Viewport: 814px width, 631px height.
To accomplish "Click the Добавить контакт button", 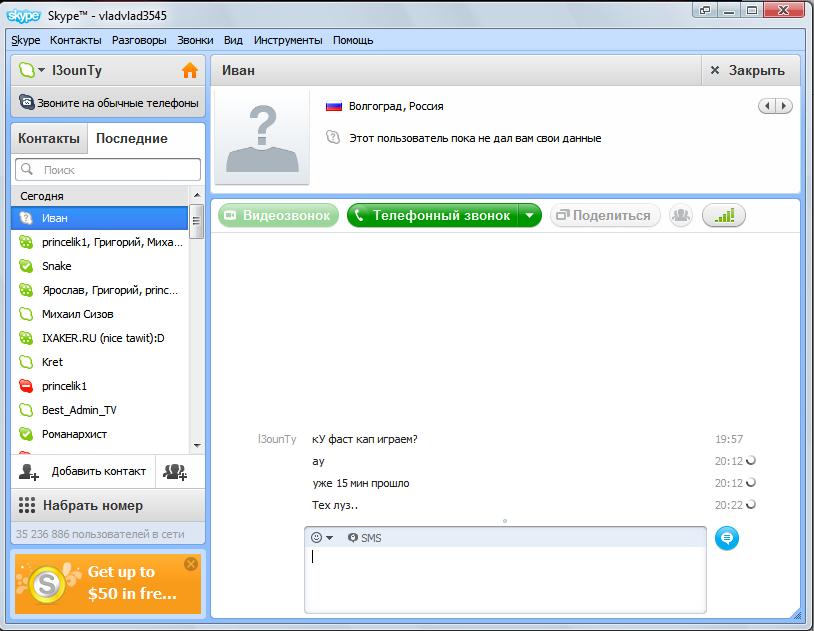I will (83, 471).
